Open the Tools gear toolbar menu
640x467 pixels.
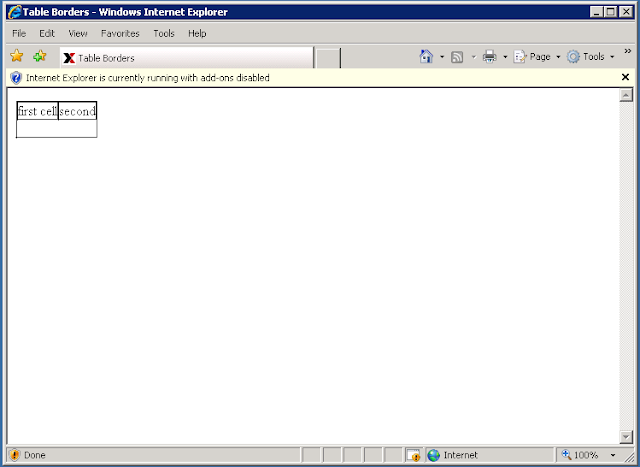[590, 57]
